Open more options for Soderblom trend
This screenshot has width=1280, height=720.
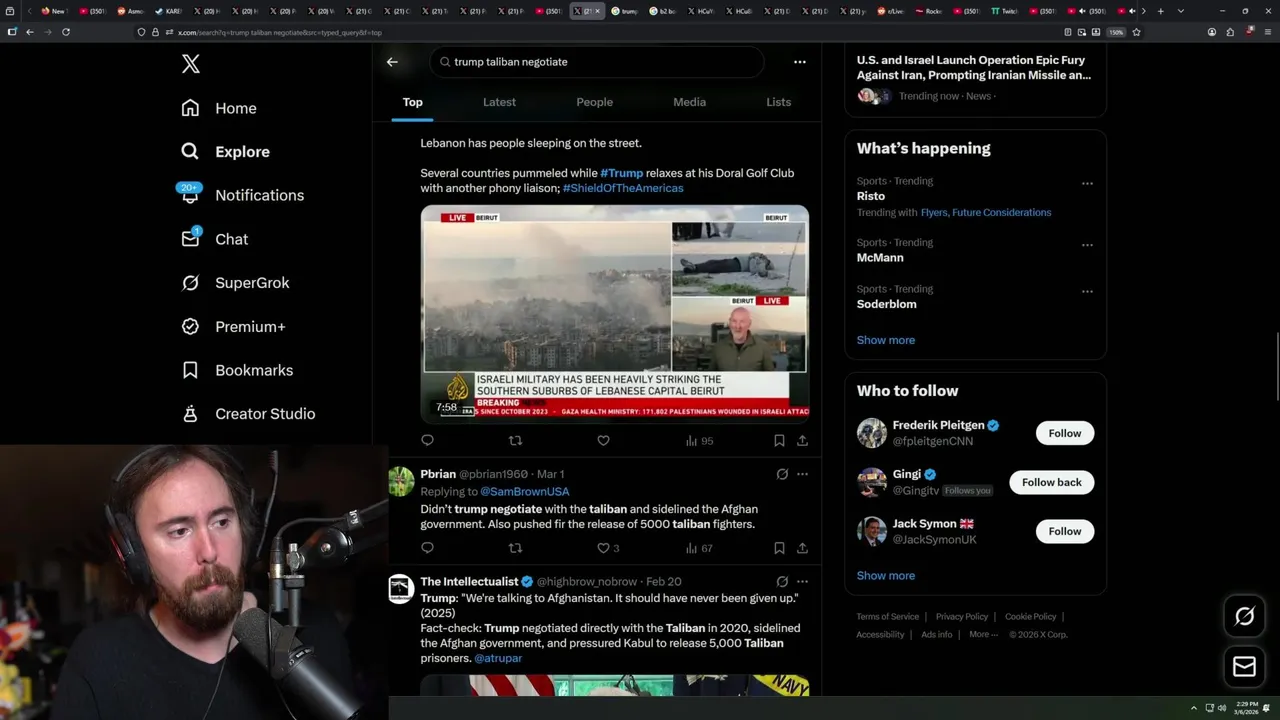1087,292
